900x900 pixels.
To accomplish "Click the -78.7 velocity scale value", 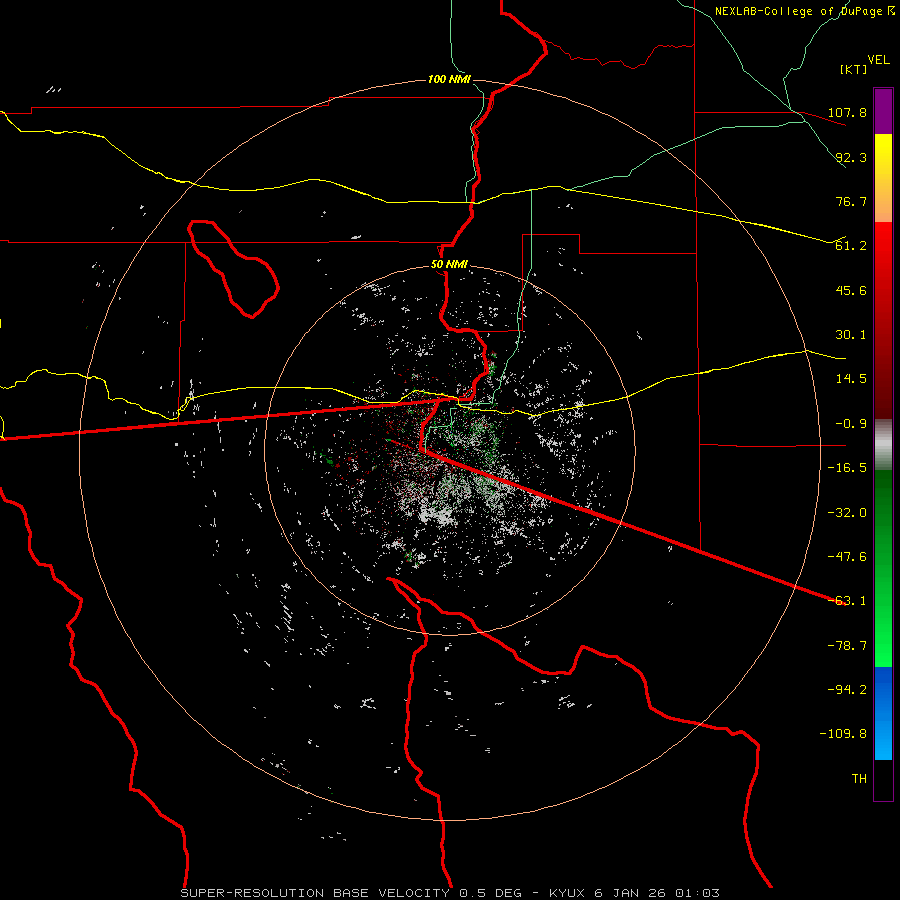I will [x=847, y=646].
